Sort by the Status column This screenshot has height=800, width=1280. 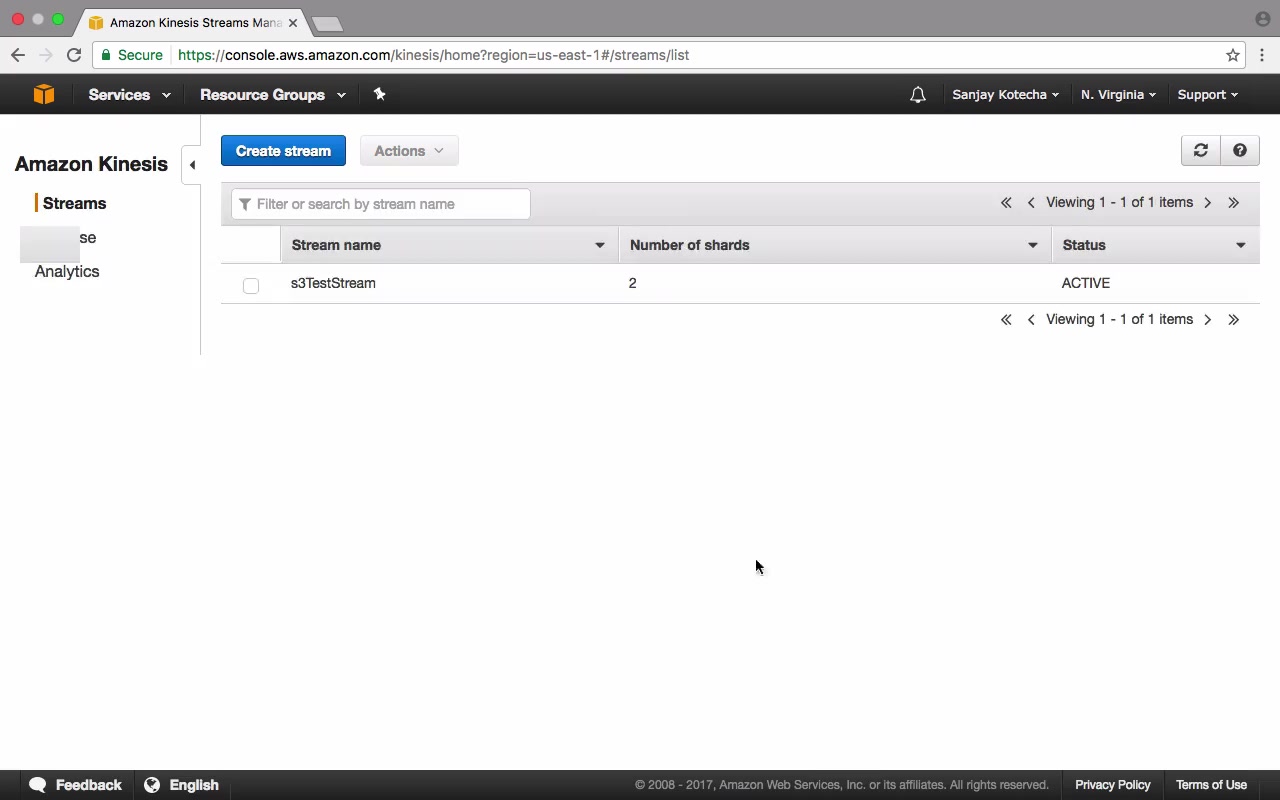[x=1156, y=245]
